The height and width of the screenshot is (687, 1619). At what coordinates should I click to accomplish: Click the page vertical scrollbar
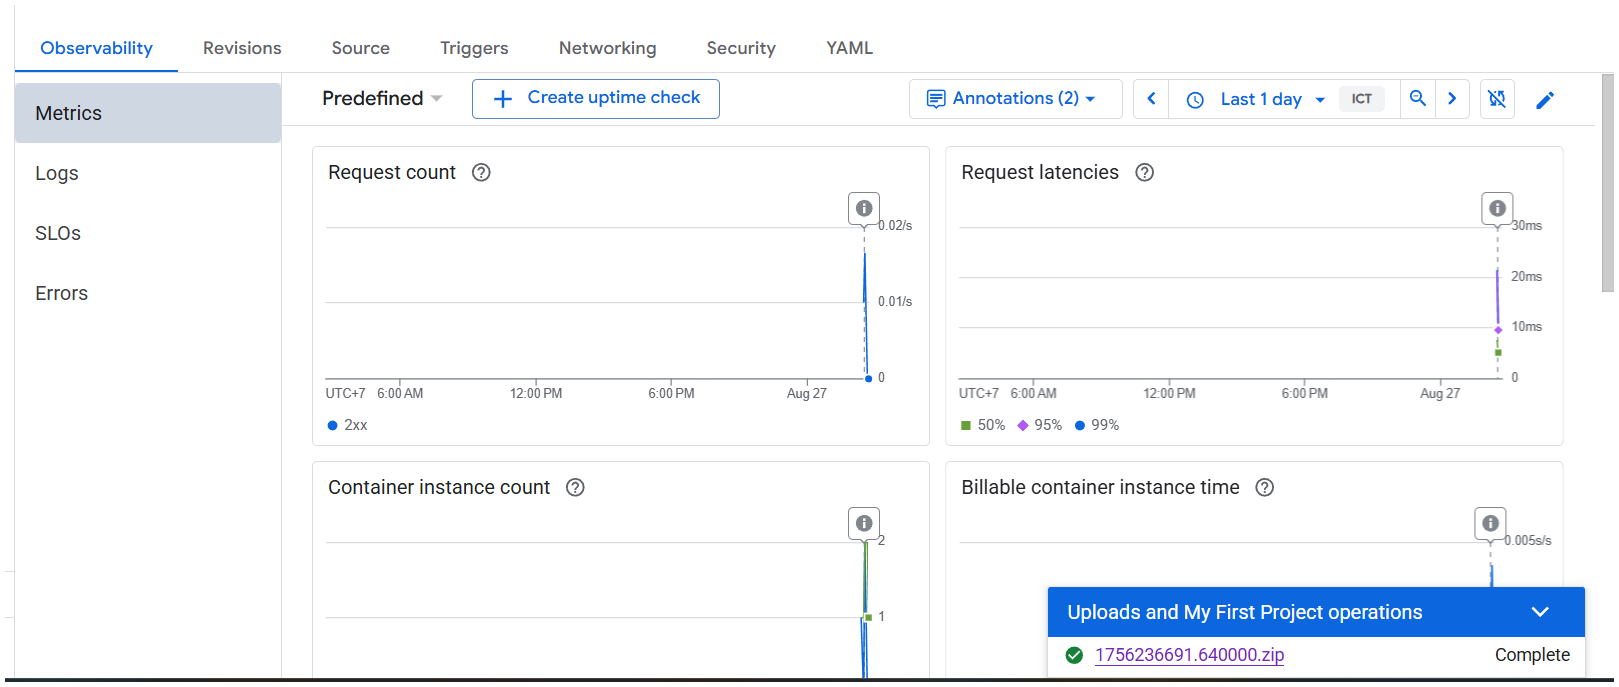coord(1608,183)
